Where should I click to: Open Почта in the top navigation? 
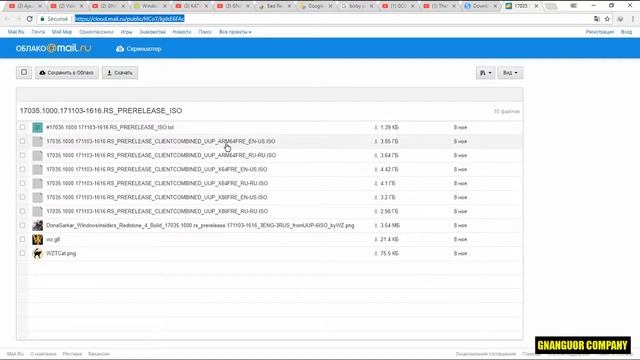coord(38,32)
